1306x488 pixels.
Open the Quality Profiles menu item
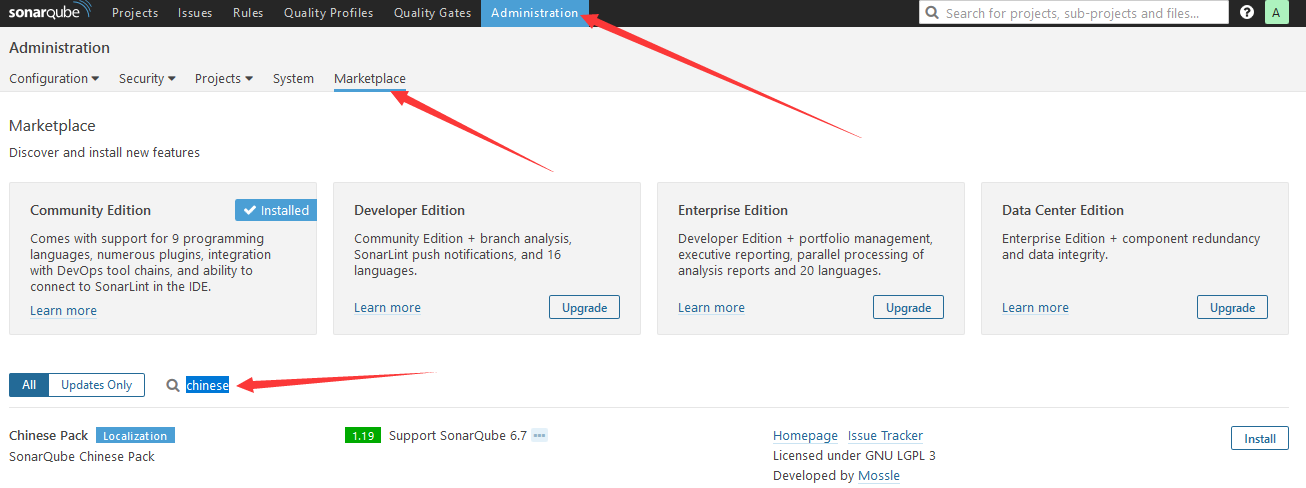[328, 13]
